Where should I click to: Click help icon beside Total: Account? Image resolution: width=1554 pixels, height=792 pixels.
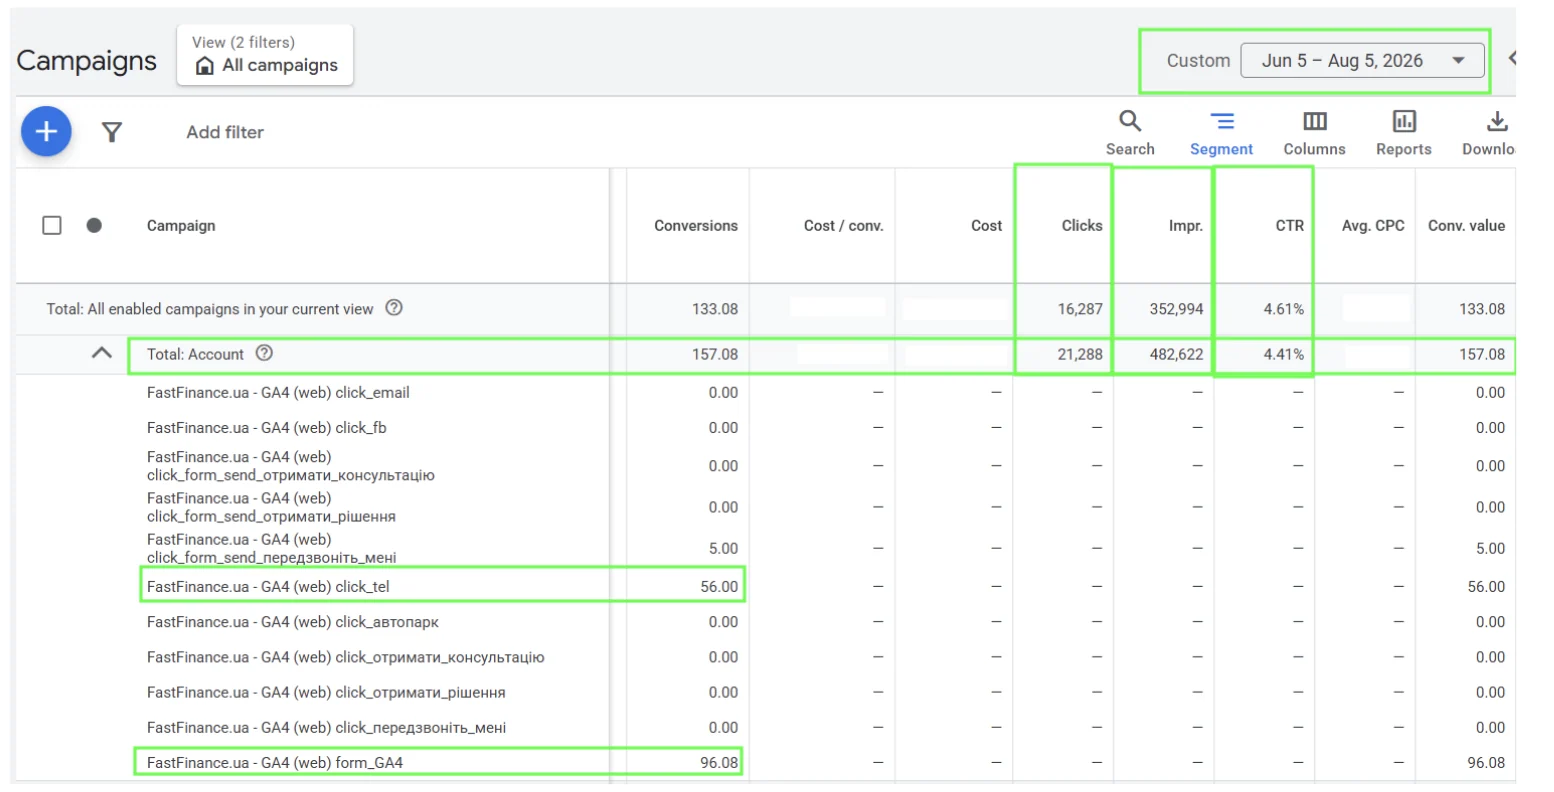(x=264, y=353)
